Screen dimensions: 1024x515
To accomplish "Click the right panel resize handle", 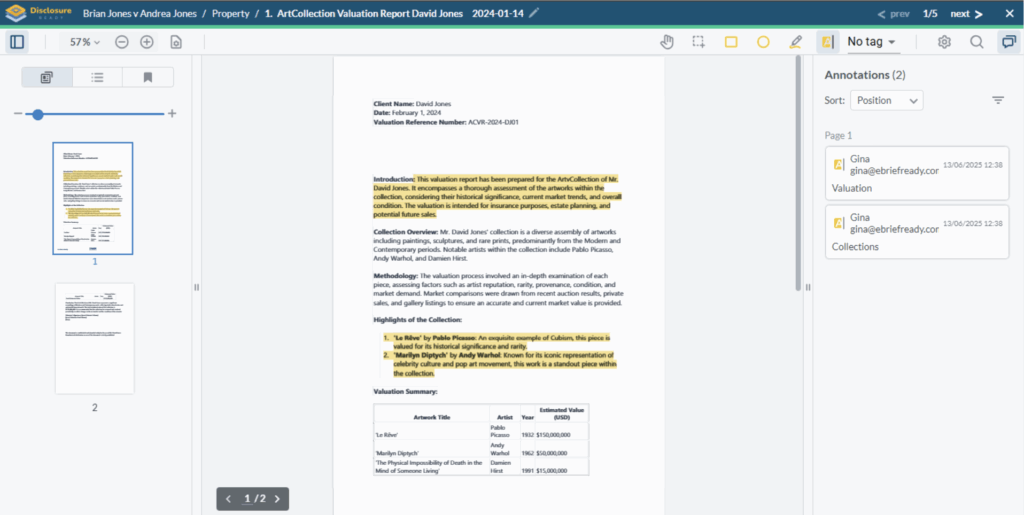I will 808,287.
